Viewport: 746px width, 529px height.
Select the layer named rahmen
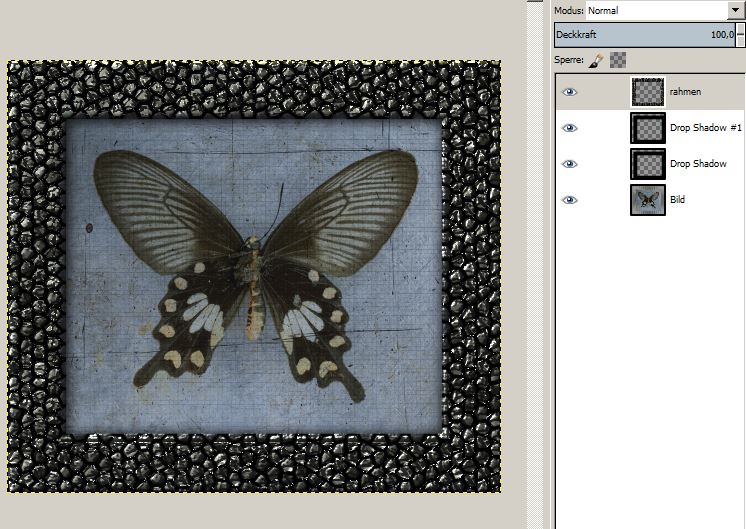click(x=685, y=92)
